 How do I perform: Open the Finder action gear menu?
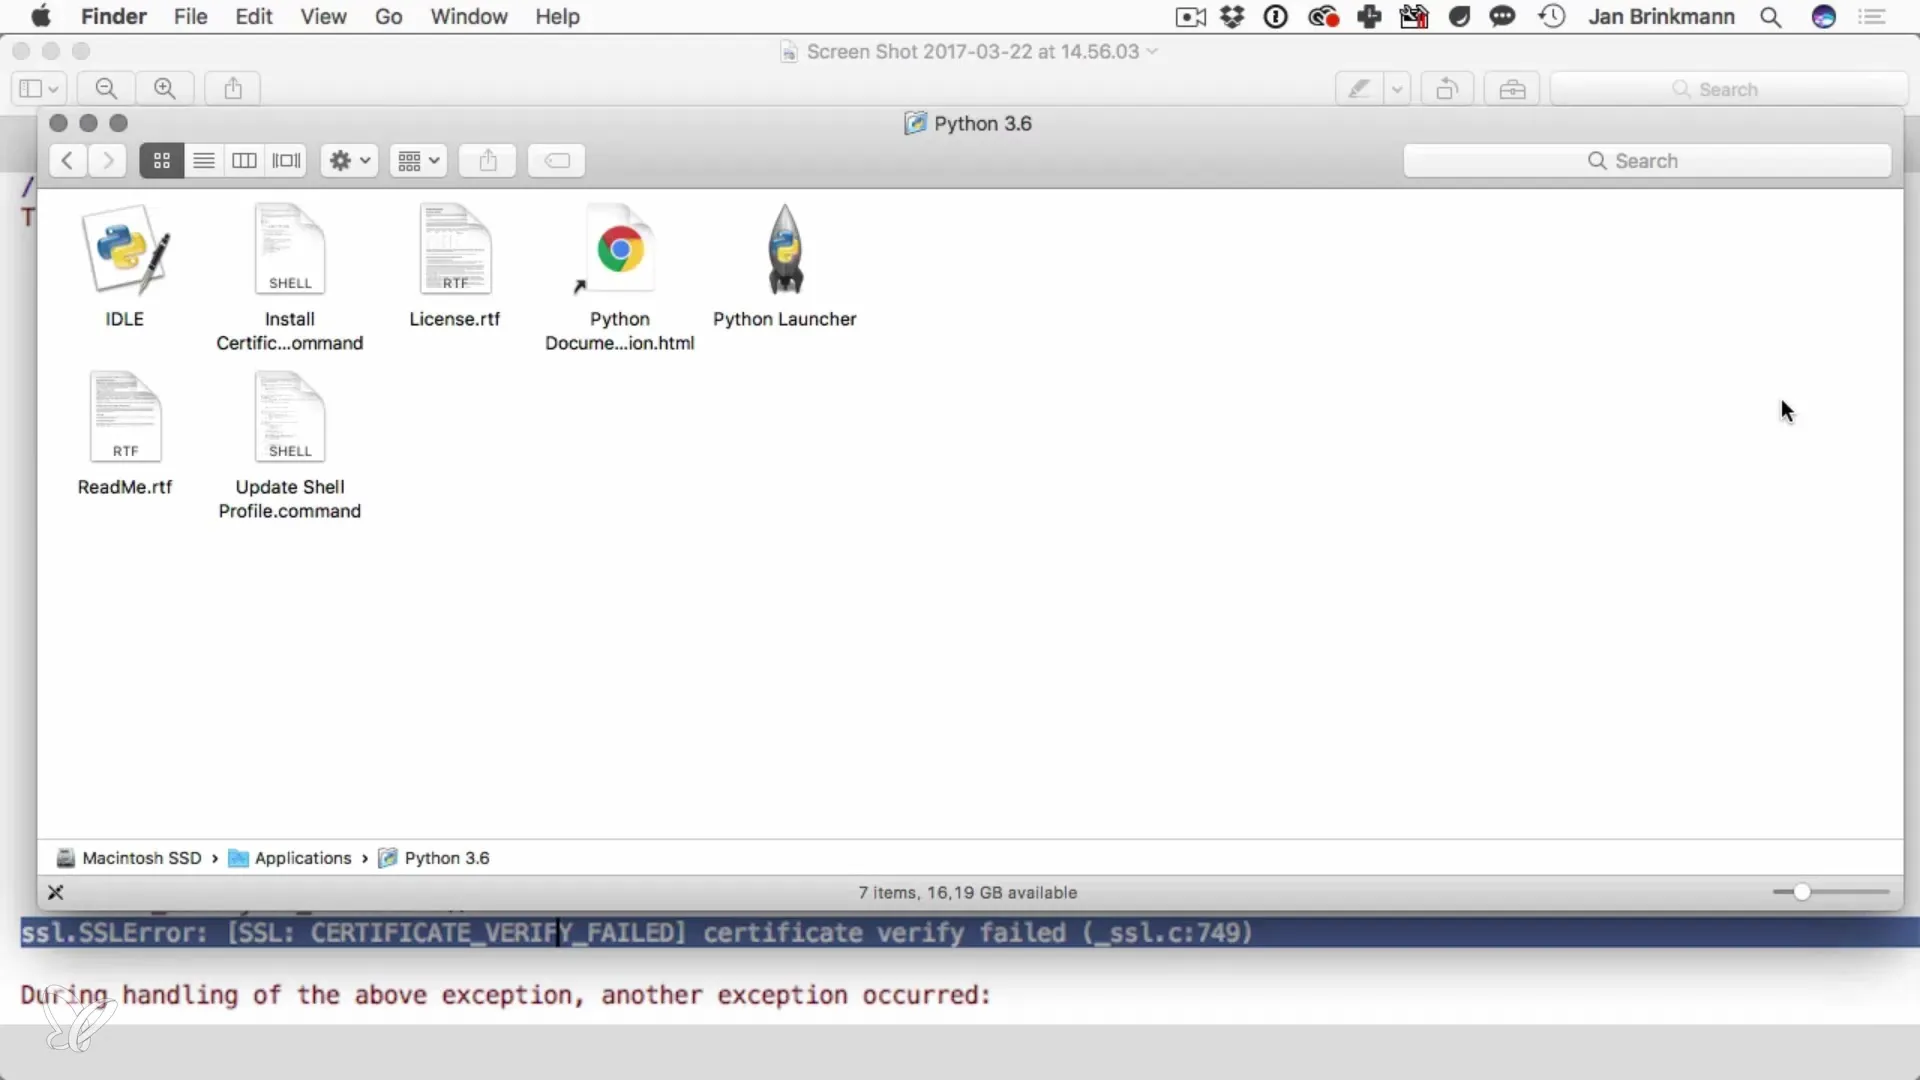click(x=349, y=161)
